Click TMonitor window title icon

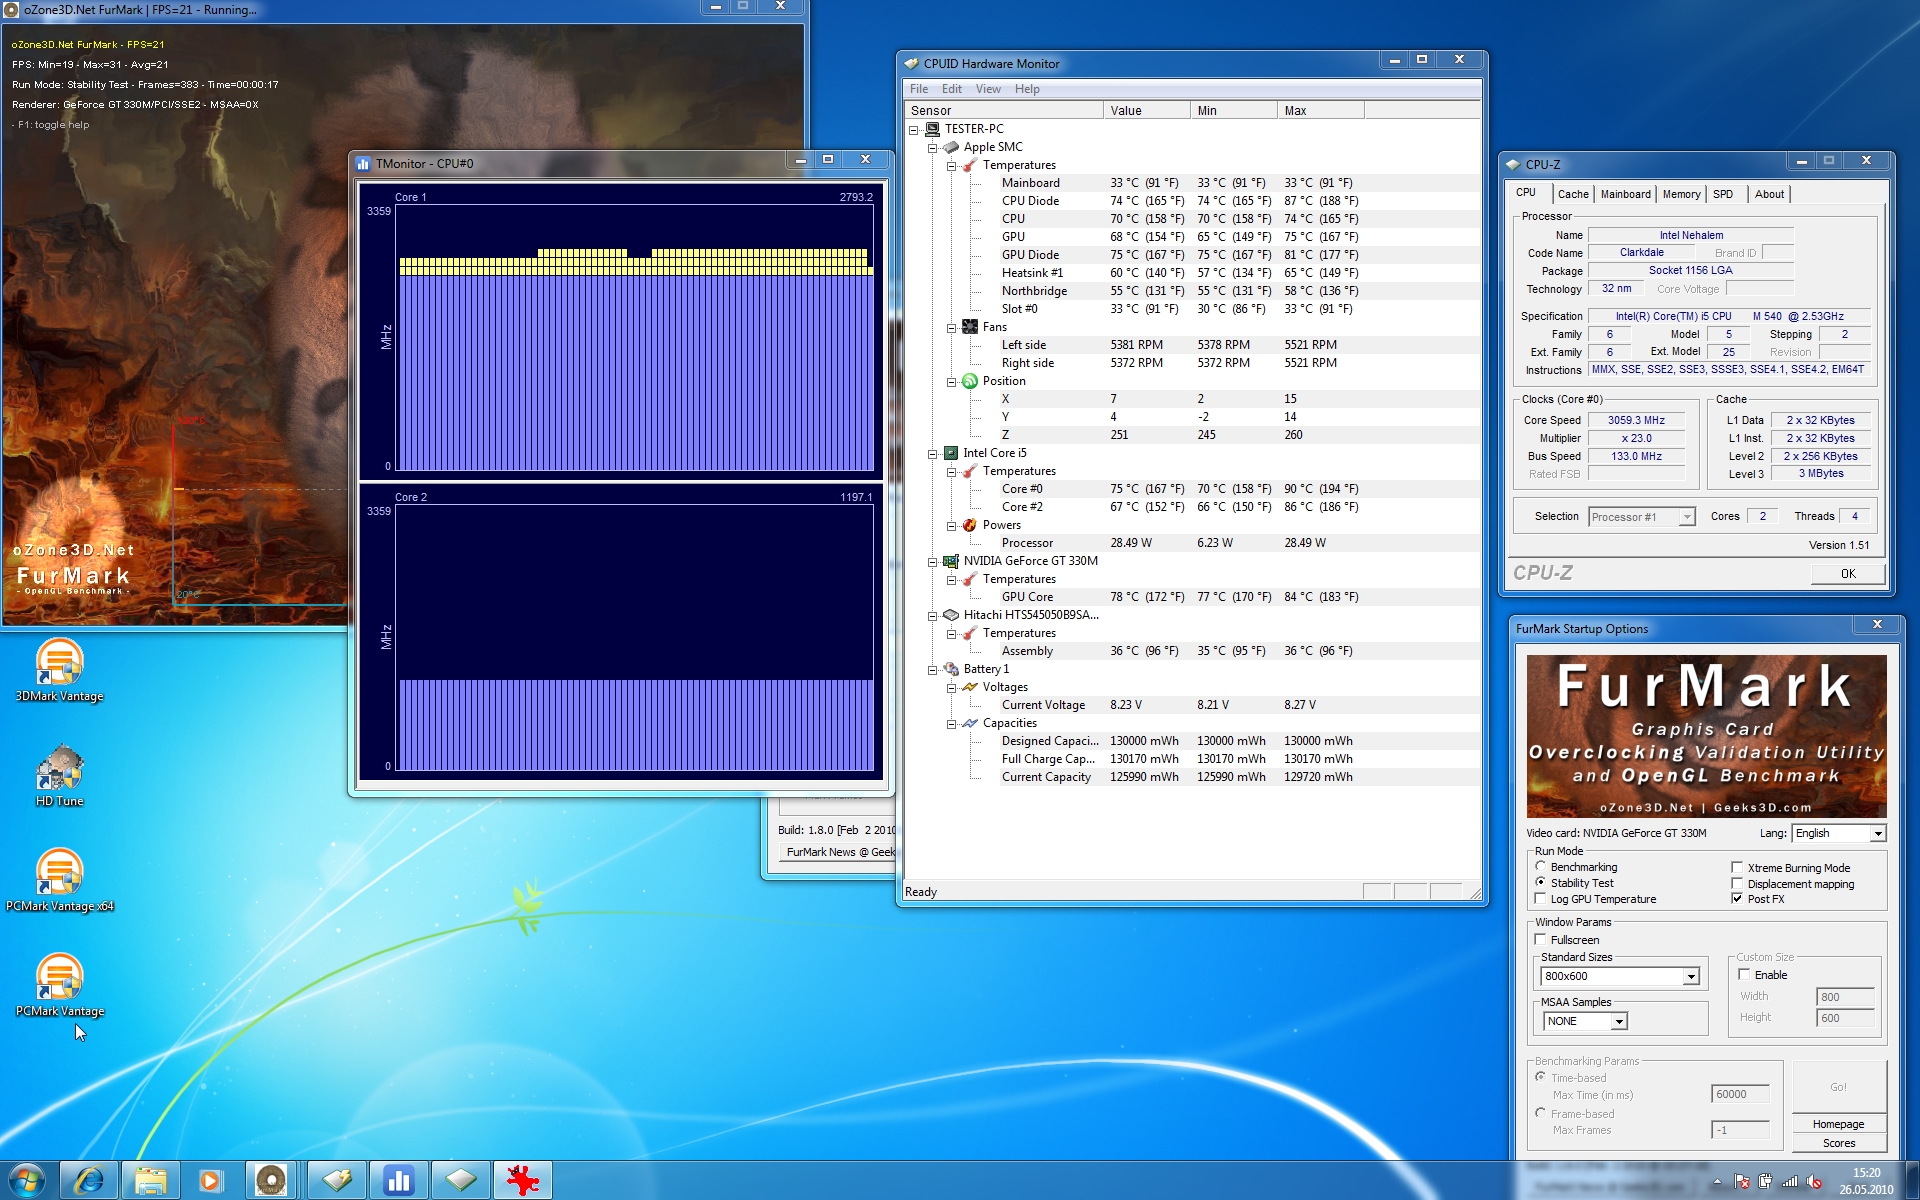pos(364,163)
